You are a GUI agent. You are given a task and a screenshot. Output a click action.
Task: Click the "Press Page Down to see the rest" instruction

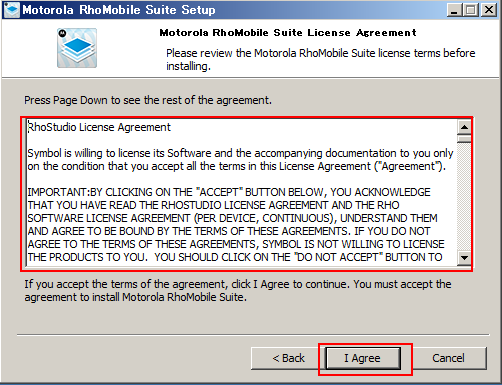coord(148,100)
